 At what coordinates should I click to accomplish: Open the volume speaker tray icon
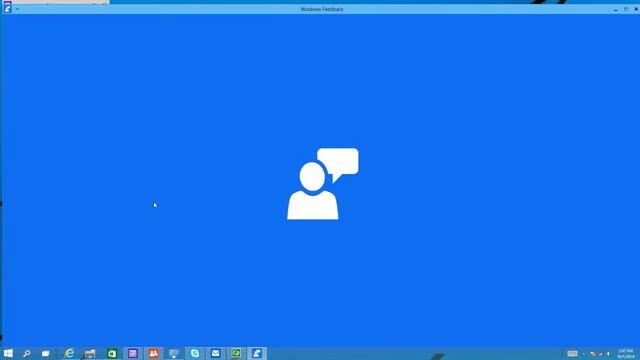[608, 354]
